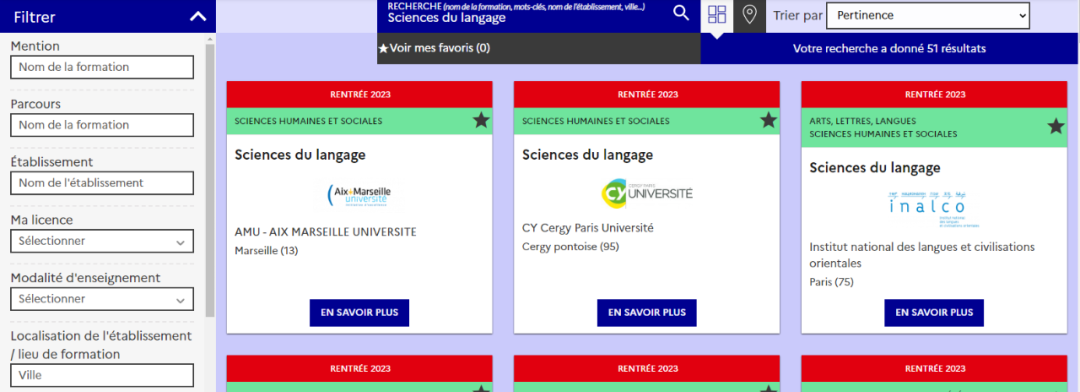
Task: Click the Mention input field
Action: pos(102,68)
